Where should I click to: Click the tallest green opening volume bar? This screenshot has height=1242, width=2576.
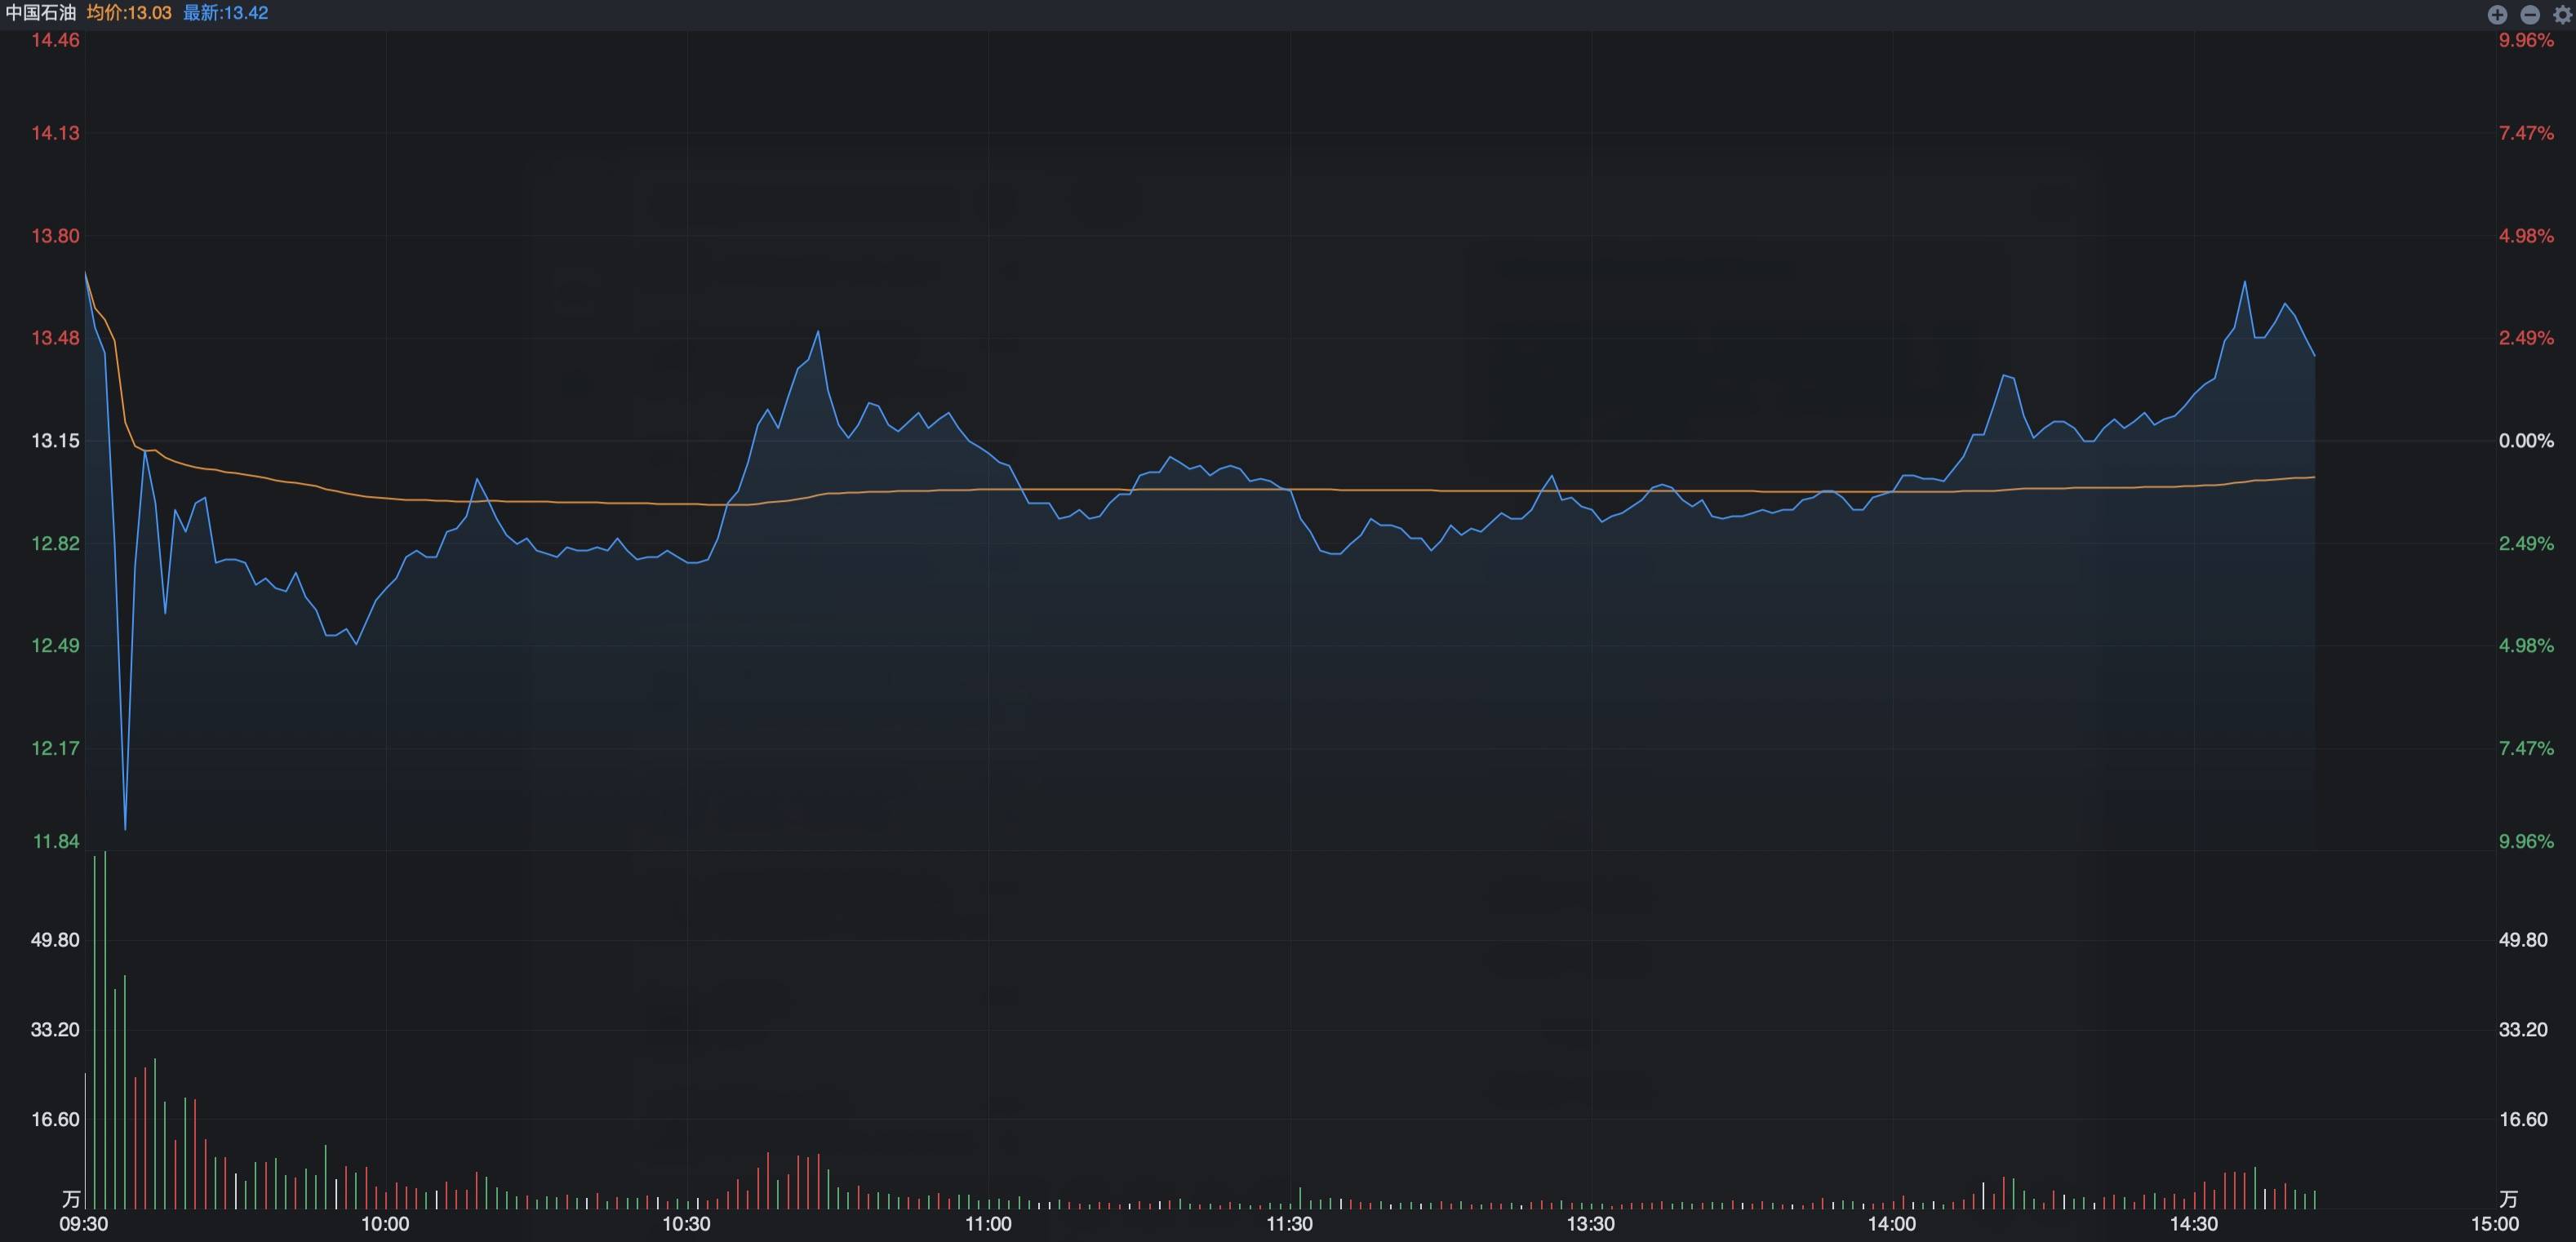click(x=105, y=1030)
